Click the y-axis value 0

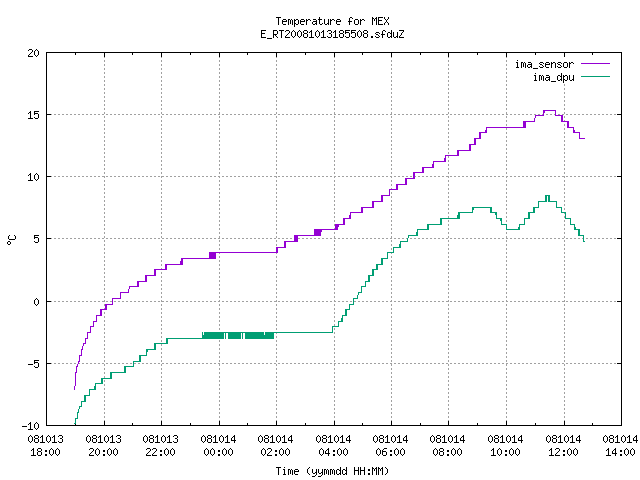click(x=36, y=302)
